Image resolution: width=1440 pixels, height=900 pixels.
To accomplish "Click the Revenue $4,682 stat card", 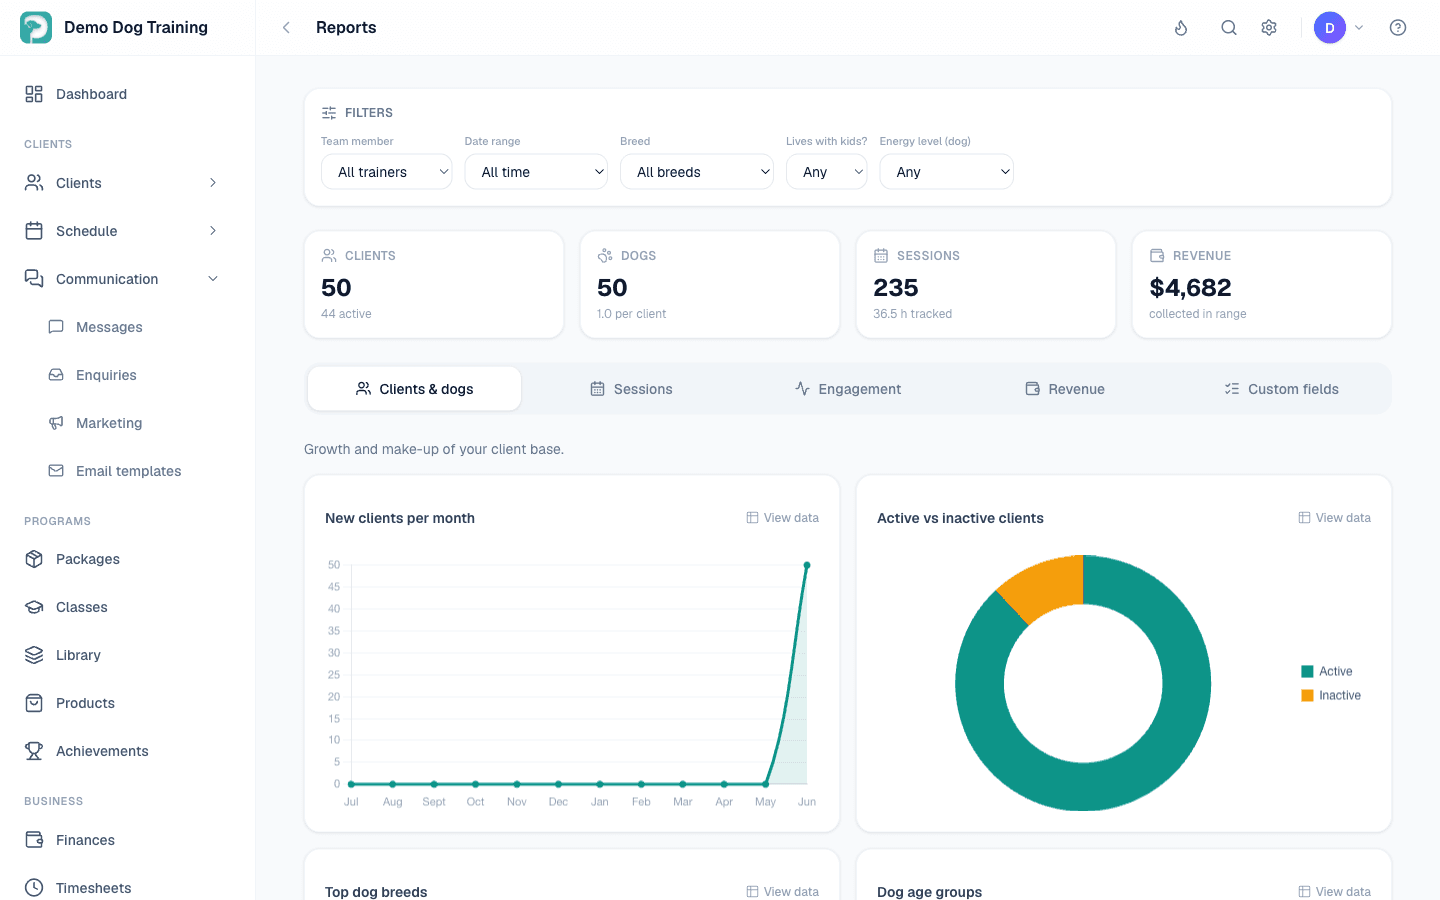I will (1261, 285).
